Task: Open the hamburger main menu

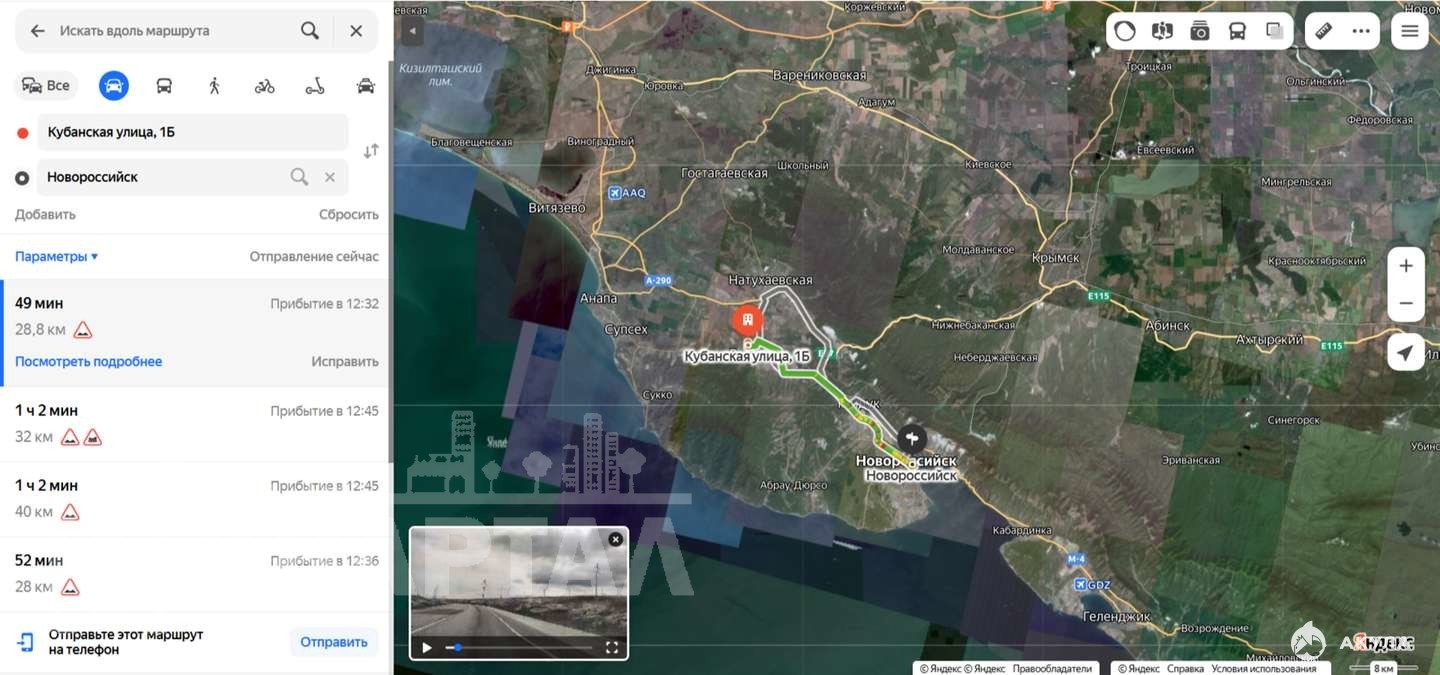Action: 1410,31
